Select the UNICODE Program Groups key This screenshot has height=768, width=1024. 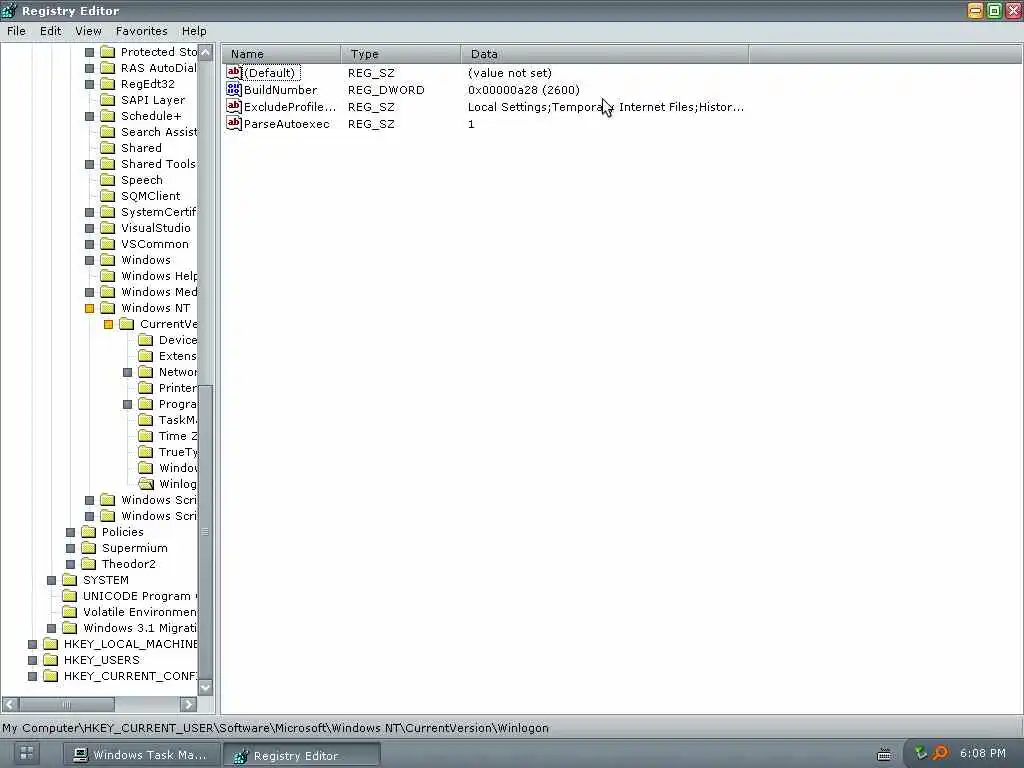tap(140, 596)
